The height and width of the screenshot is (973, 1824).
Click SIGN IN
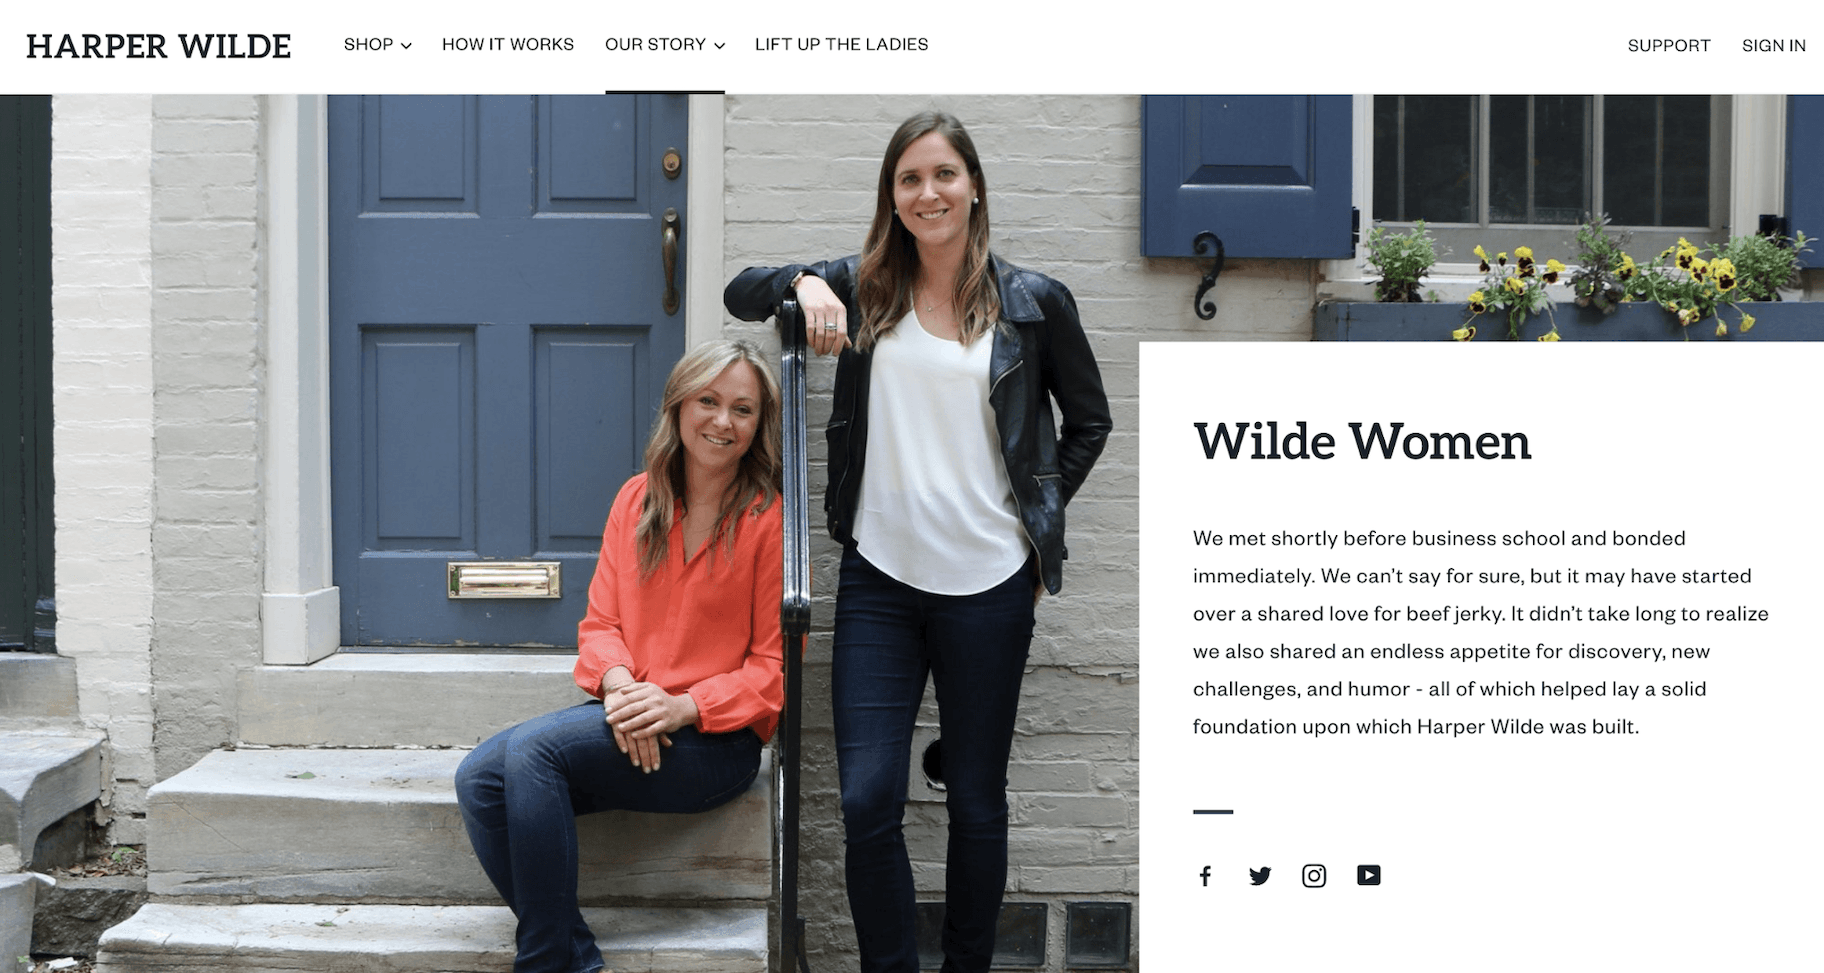click(1773, 46)
